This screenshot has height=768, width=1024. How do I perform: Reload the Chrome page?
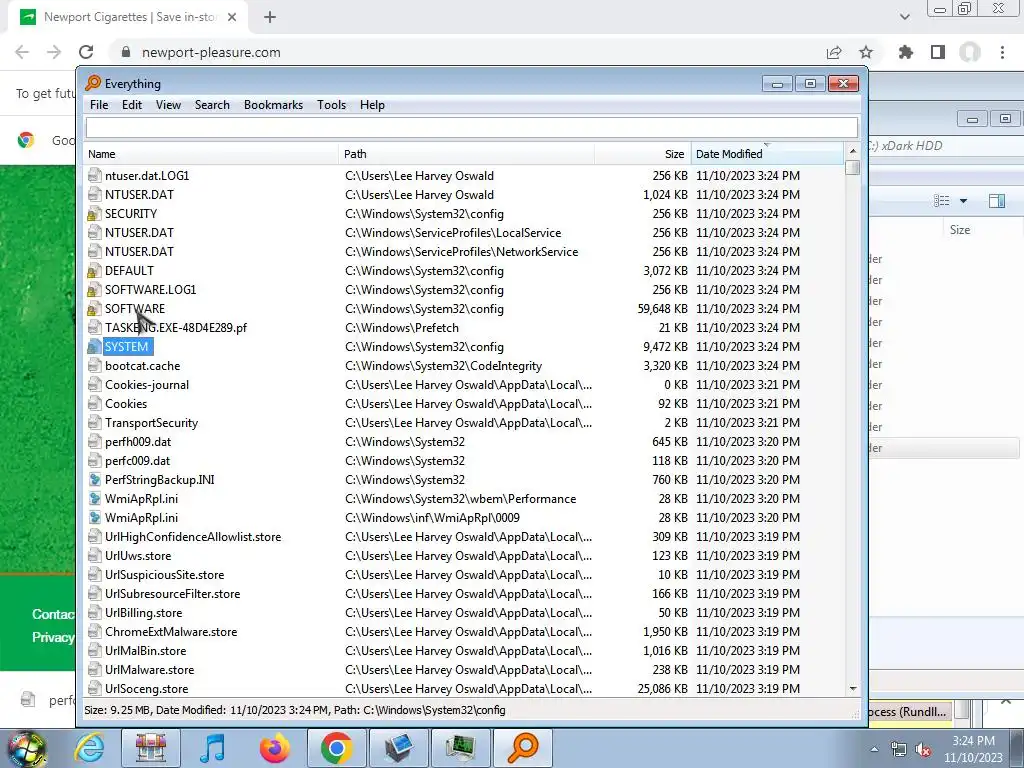coord(86,52)
